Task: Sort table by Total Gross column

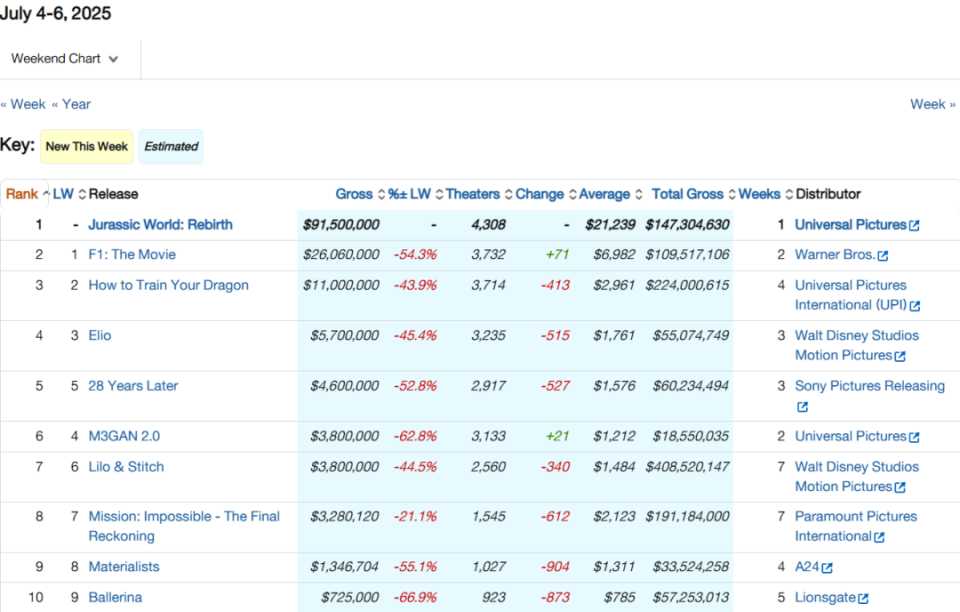Action: point(694,194)
